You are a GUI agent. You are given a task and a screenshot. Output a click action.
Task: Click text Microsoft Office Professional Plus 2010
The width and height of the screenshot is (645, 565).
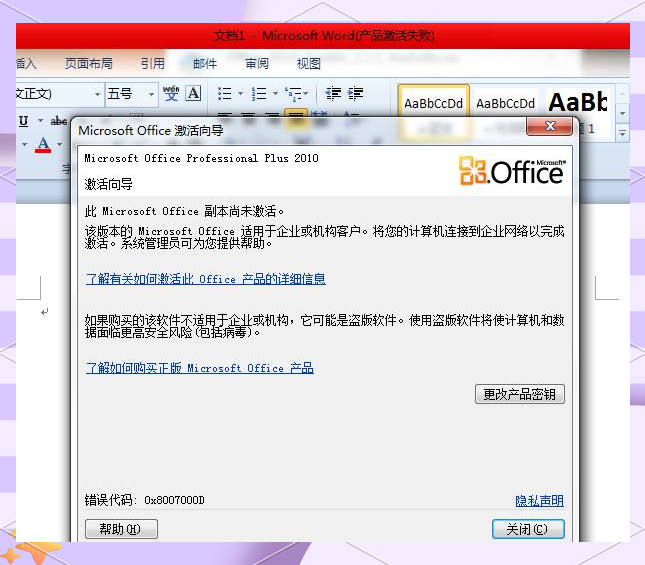(x=201, y=158)
